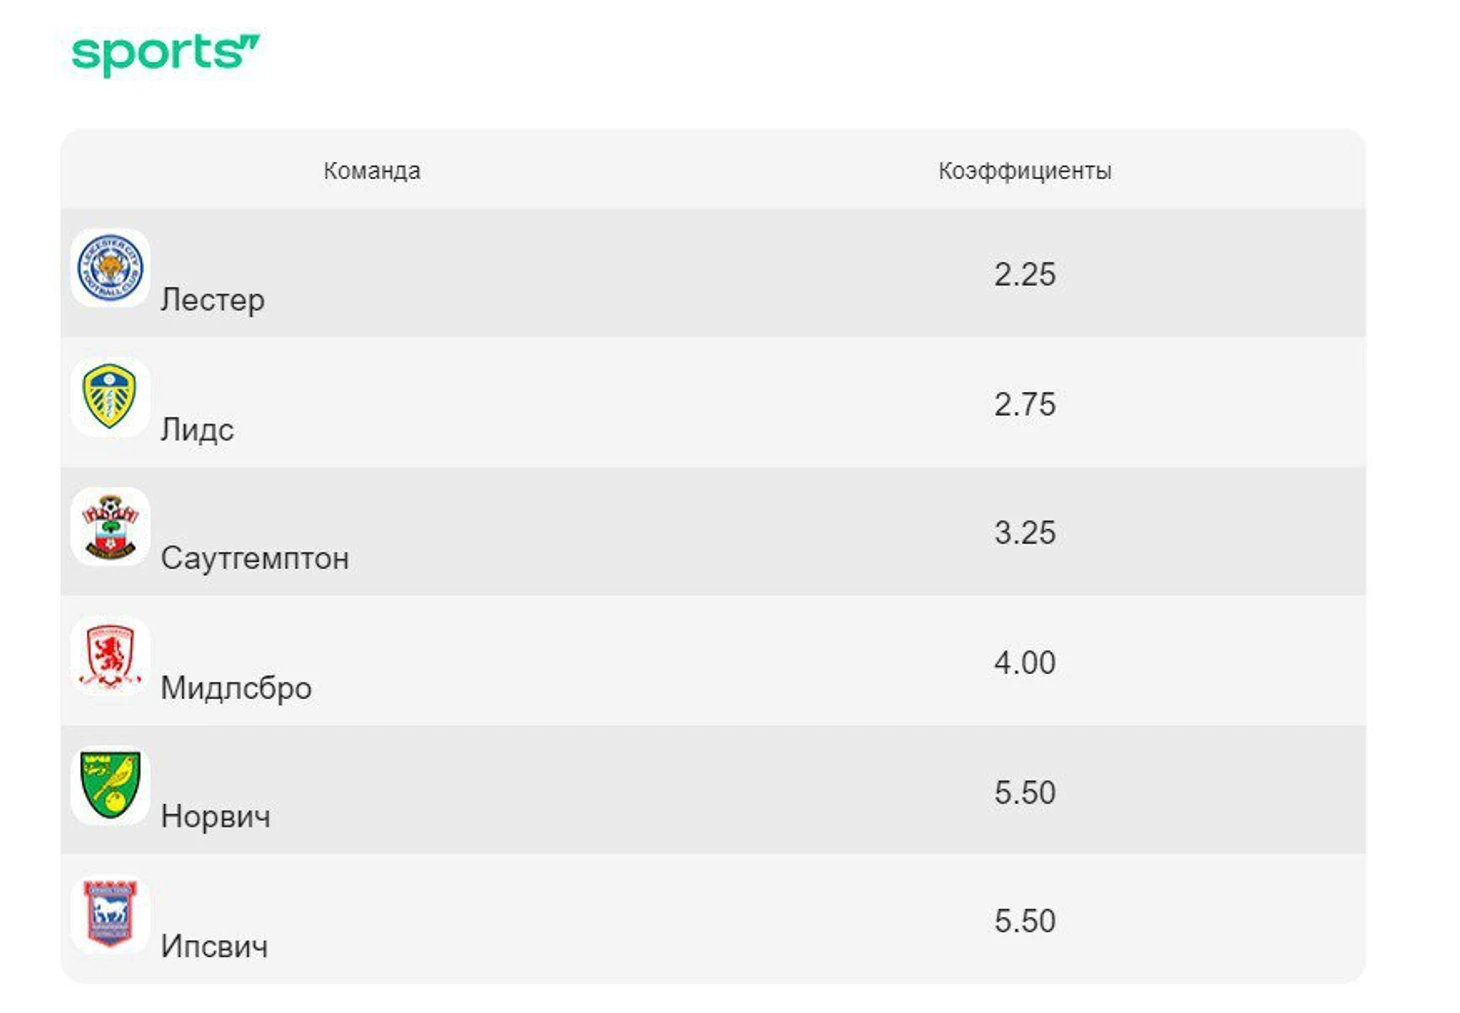
Task: Select the 5.50 odds for Норвич
Action: [1025, 792]
